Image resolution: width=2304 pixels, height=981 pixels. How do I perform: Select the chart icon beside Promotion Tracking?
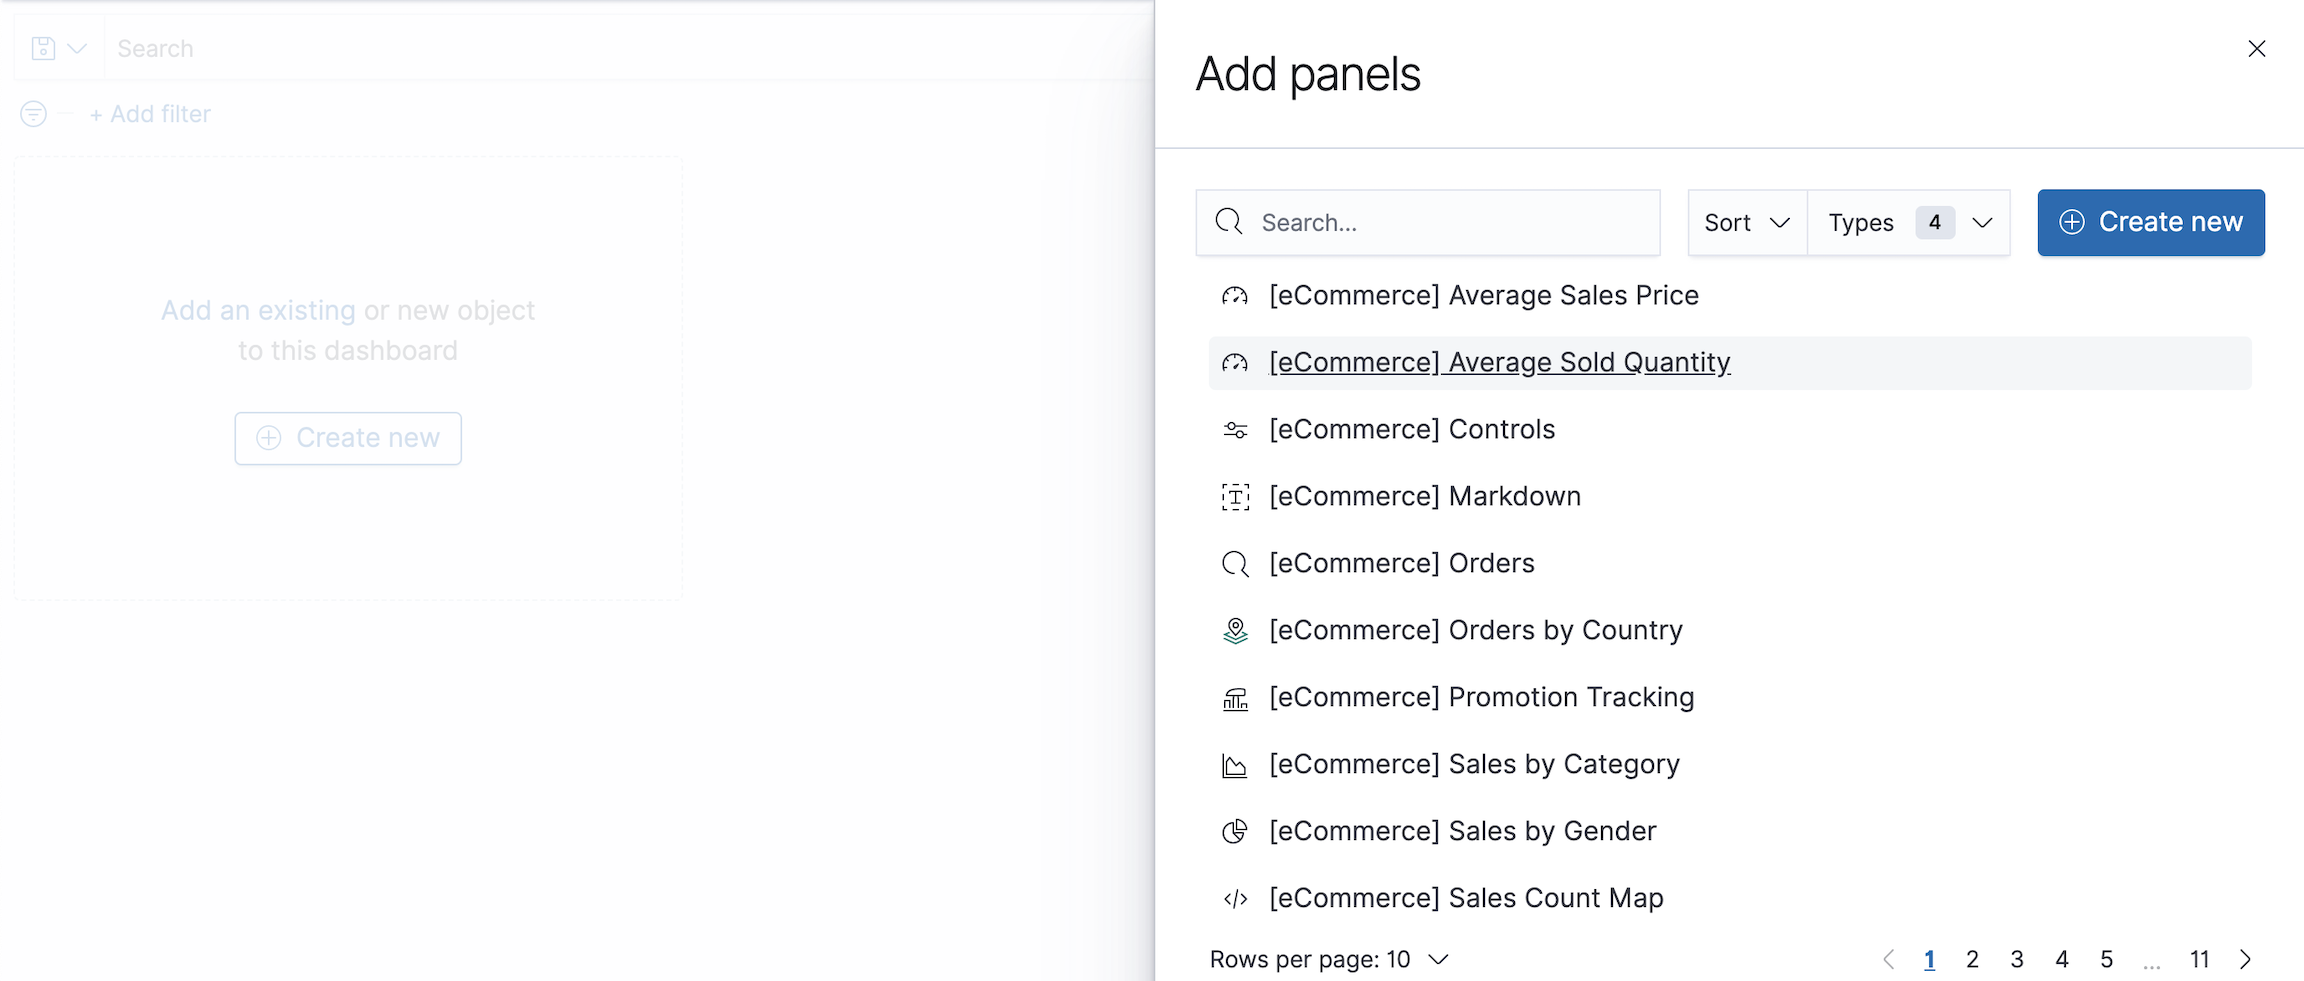click(1236, 698)
